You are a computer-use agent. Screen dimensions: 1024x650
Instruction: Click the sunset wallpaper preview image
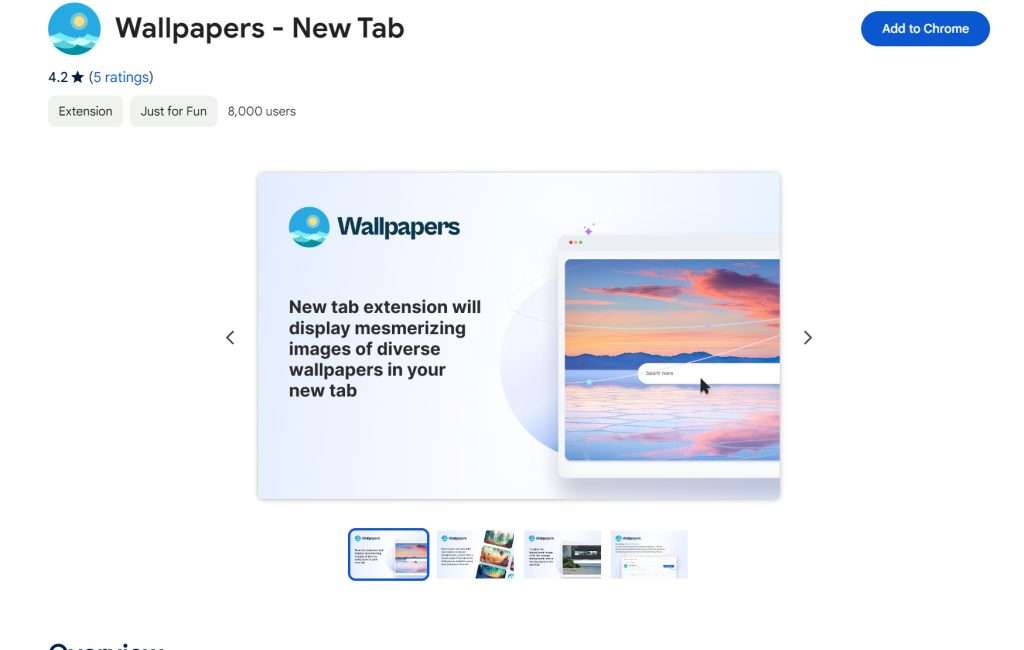(672, 360)
